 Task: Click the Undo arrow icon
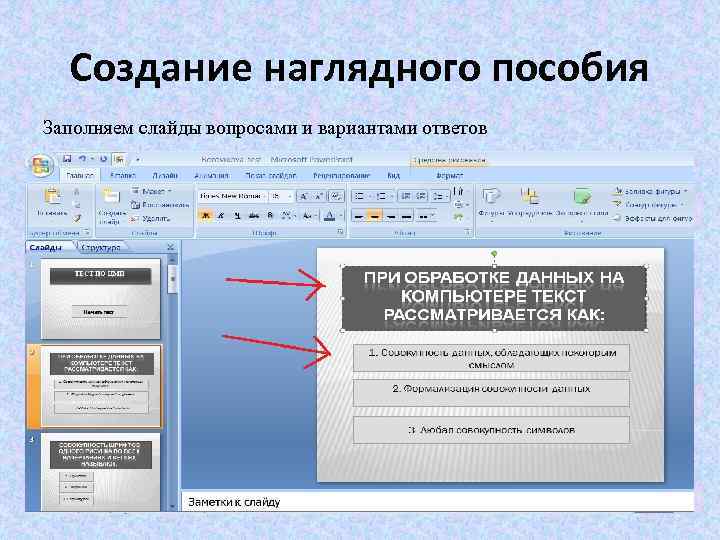83,159
